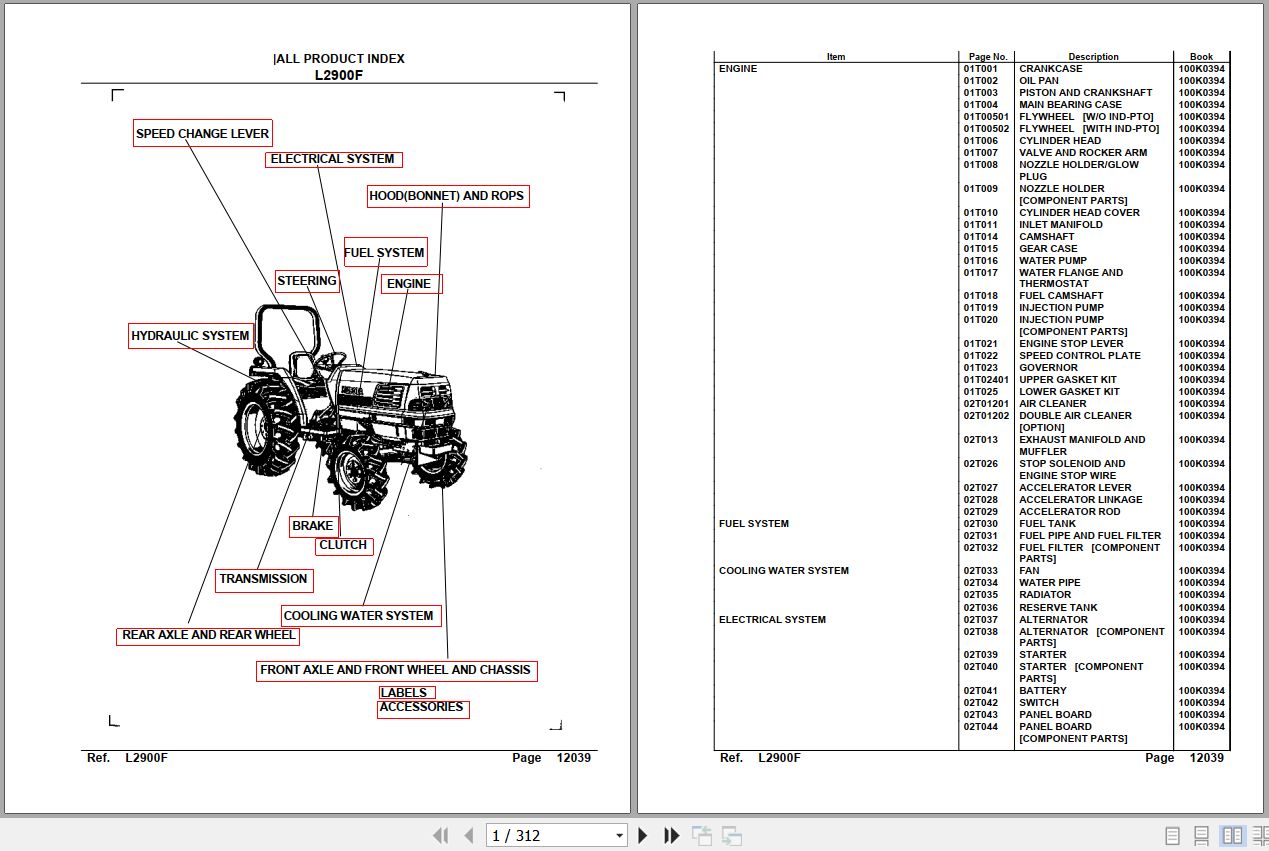
Task: Go to the next page
Action: (643, 835)
